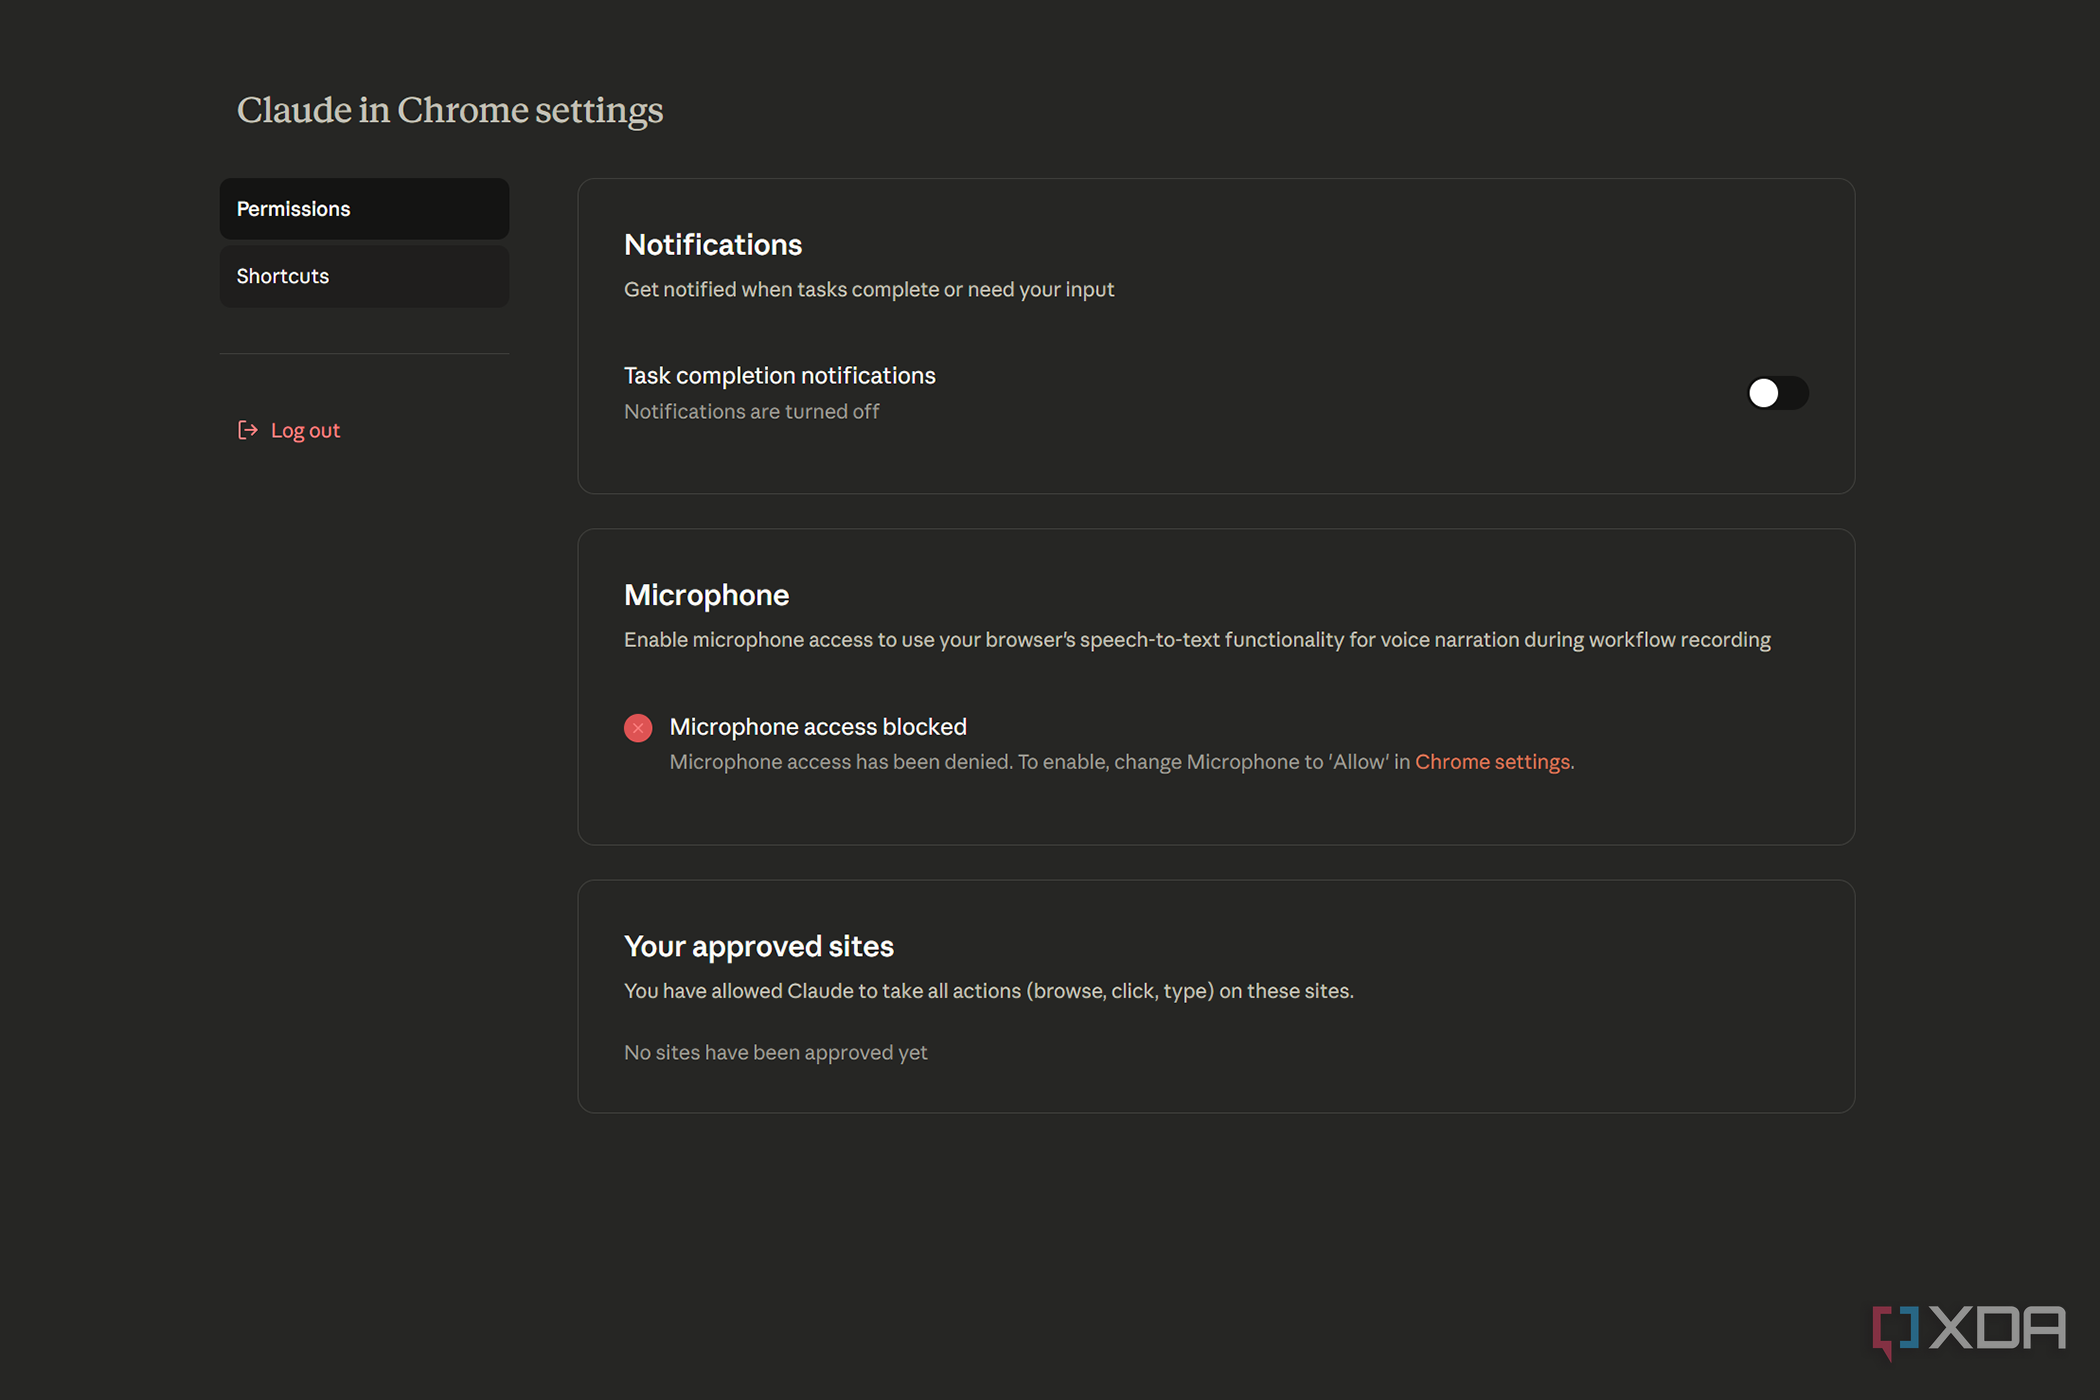The image size is (2100, 1400).
Task: Click 'No sites have been approved yet'
Action: coord(776,1052)
